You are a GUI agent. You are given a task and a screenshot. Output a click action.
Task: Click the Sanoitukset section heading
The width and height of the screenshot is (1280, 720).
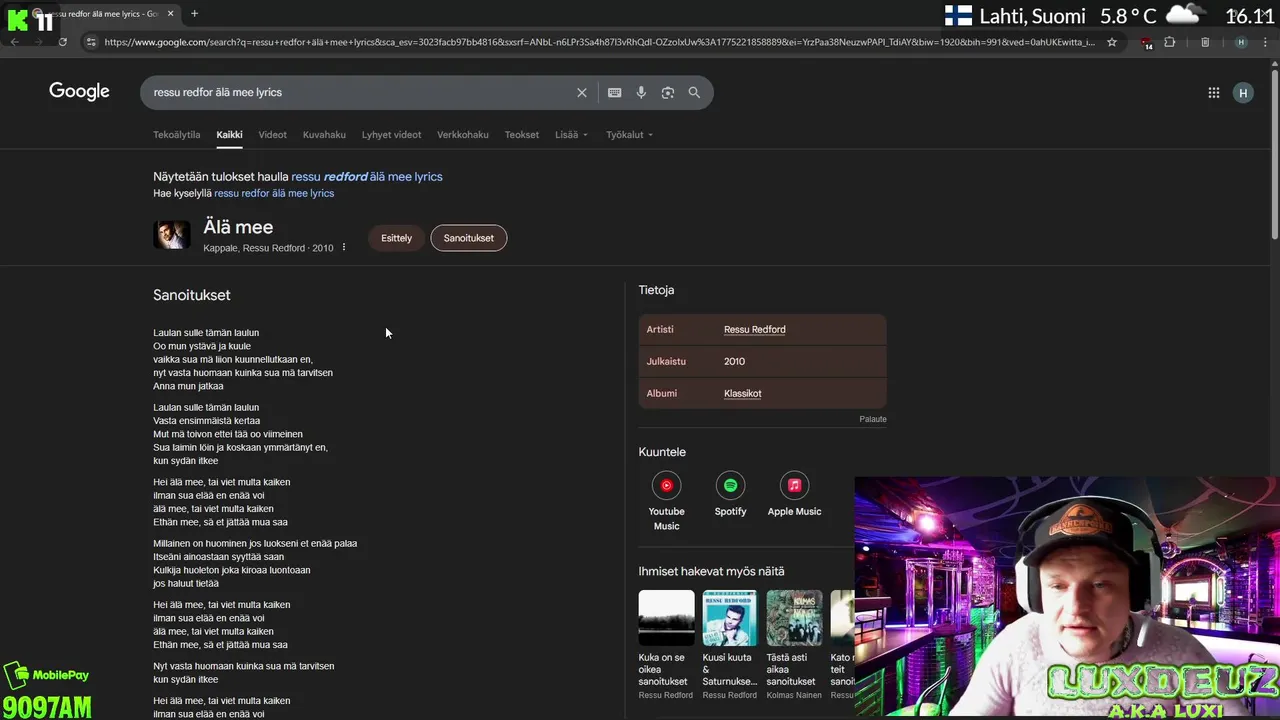click(x=192, y=295)
